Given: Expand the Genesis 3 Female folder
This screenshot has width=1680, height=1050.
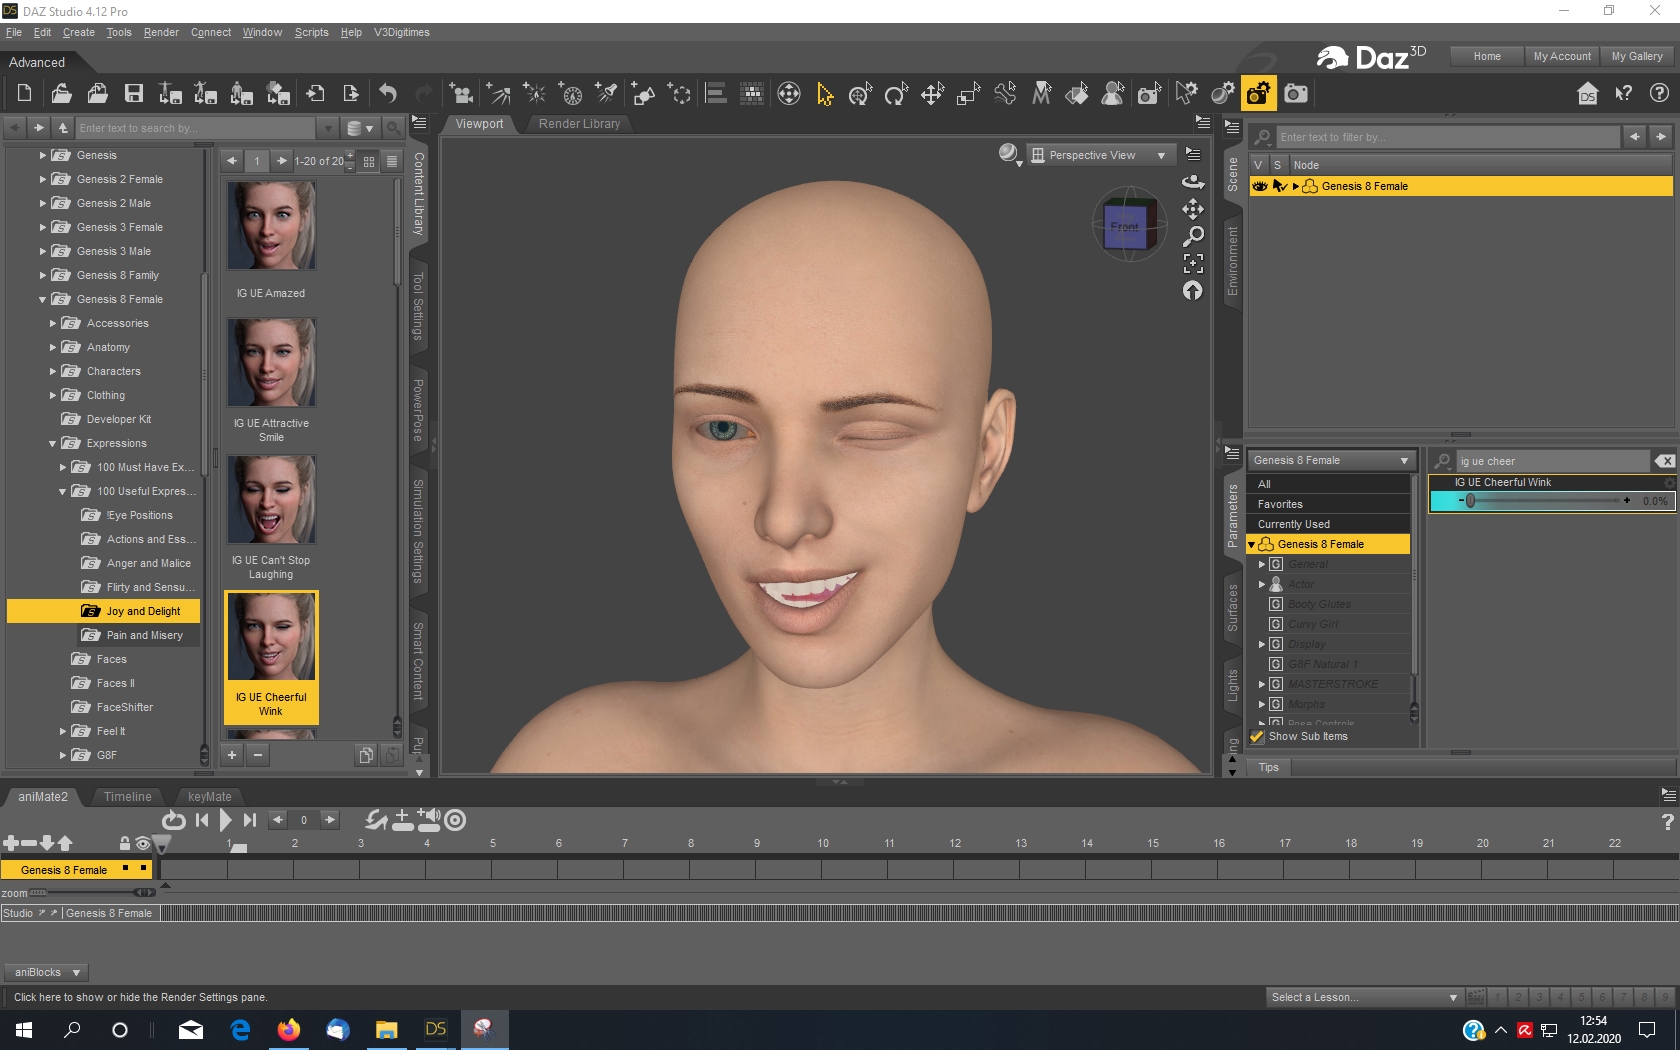Looking at the screenshot, I should pyautogui.click(x=43, y=227).
